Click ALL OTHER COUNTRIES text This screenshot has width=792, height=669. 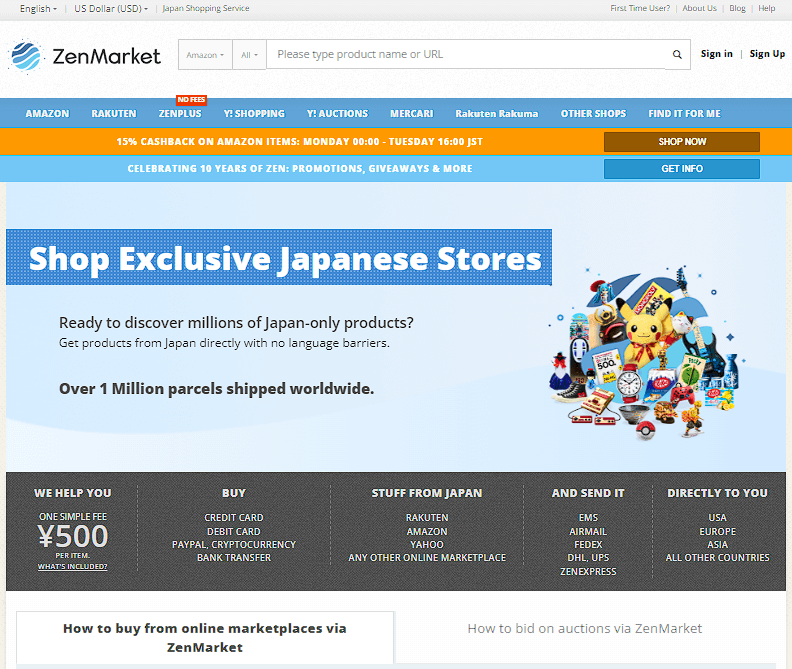pos(717,558)
